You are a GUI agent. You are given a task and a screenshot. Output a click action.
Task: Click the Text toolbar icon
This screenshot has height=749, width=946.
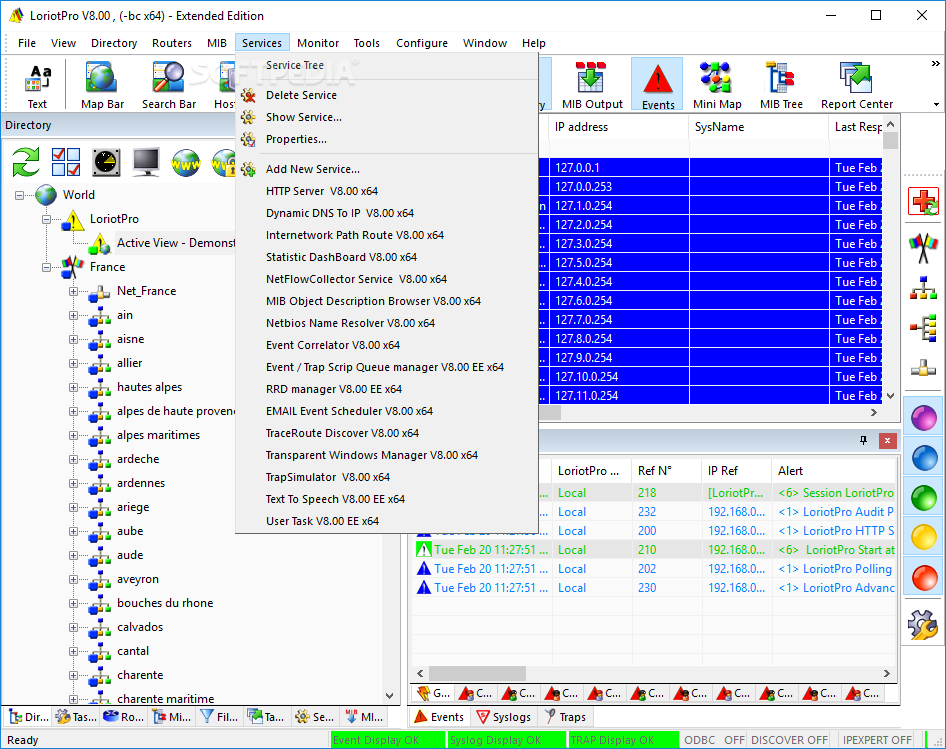37,86
